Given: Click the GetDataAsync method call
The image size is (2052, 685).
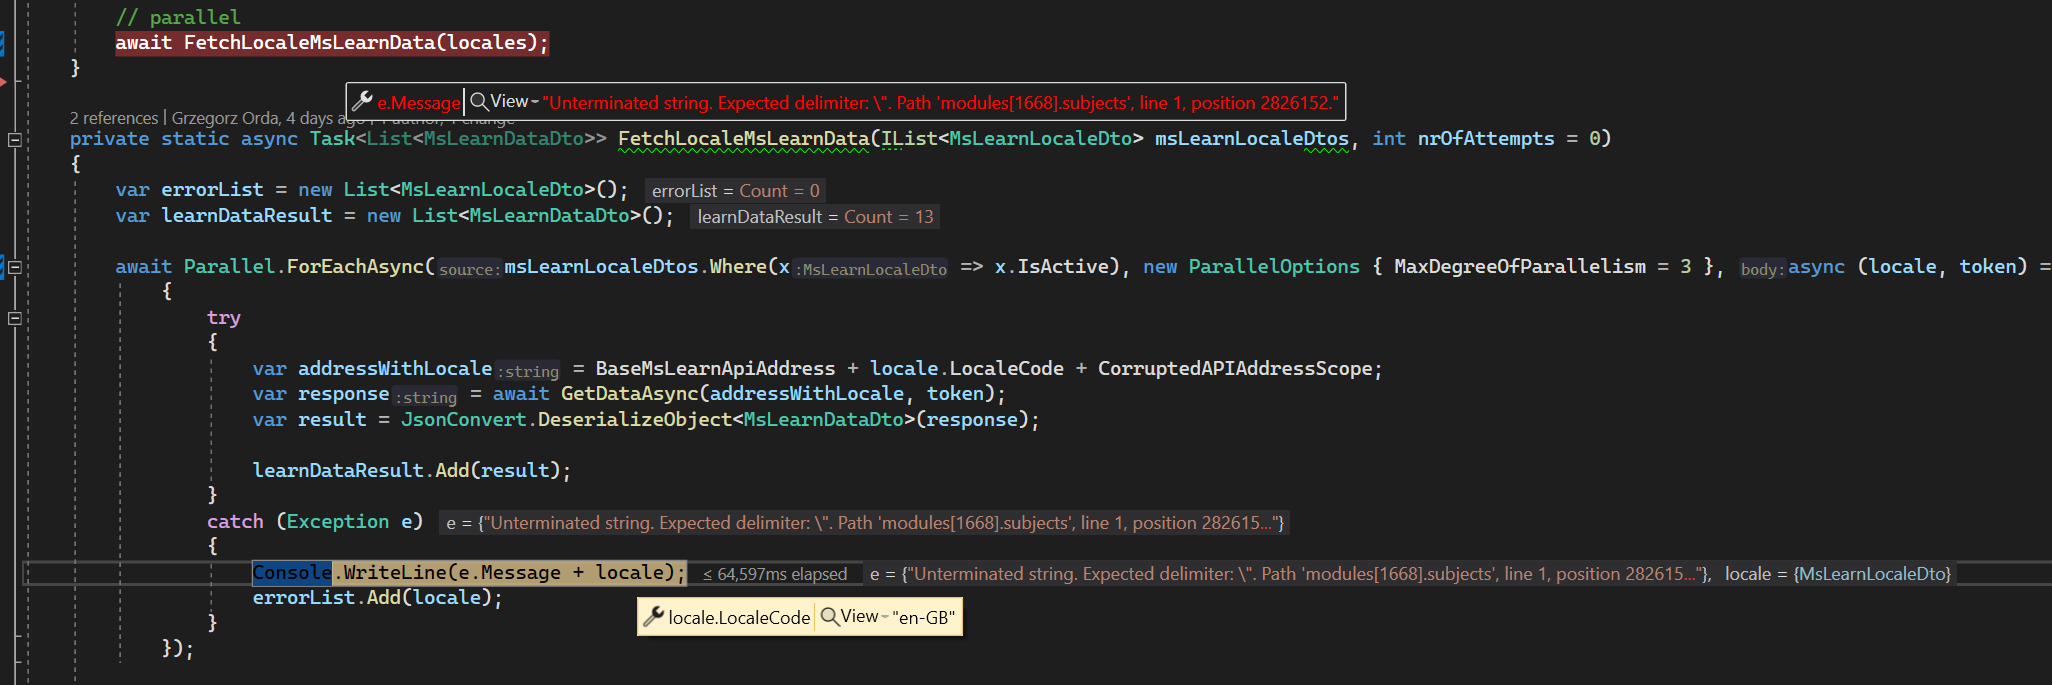Looking at the screenshot, I should pos(629,394).
